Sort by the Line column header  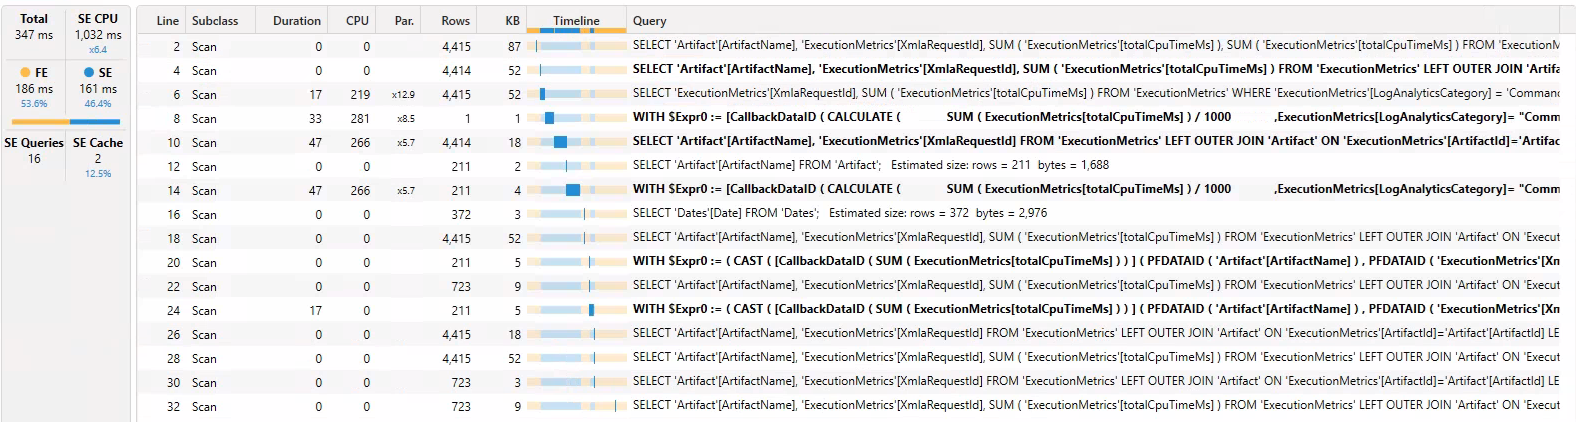tap(167, 21)
